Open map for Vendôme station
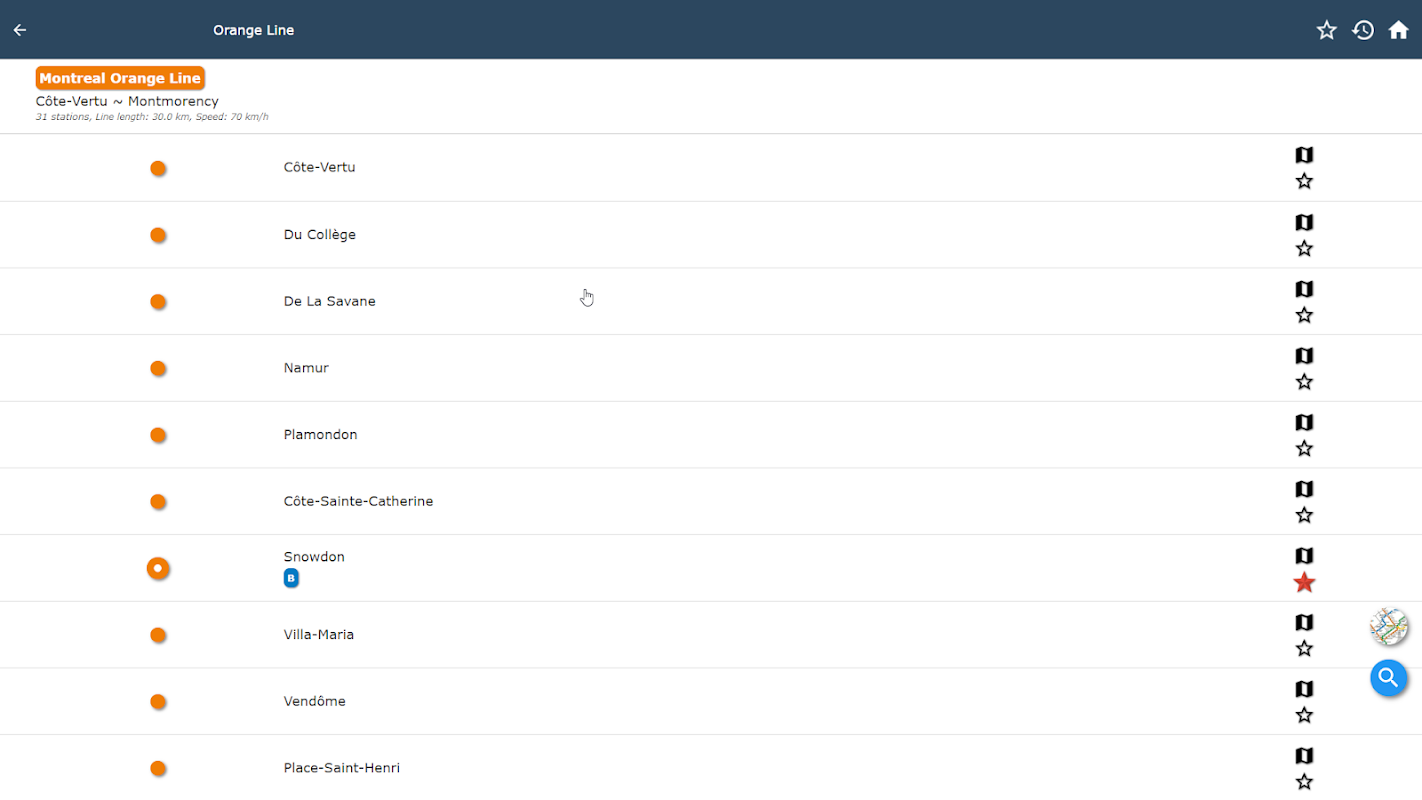Image resolution: width=1422 pixels, height=800 pixels. coord(1304,689)
